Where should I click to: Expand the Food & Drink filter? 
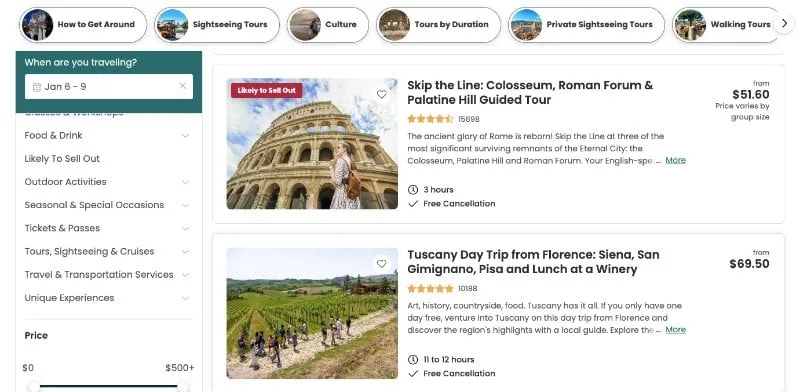[x=107, y=136]
